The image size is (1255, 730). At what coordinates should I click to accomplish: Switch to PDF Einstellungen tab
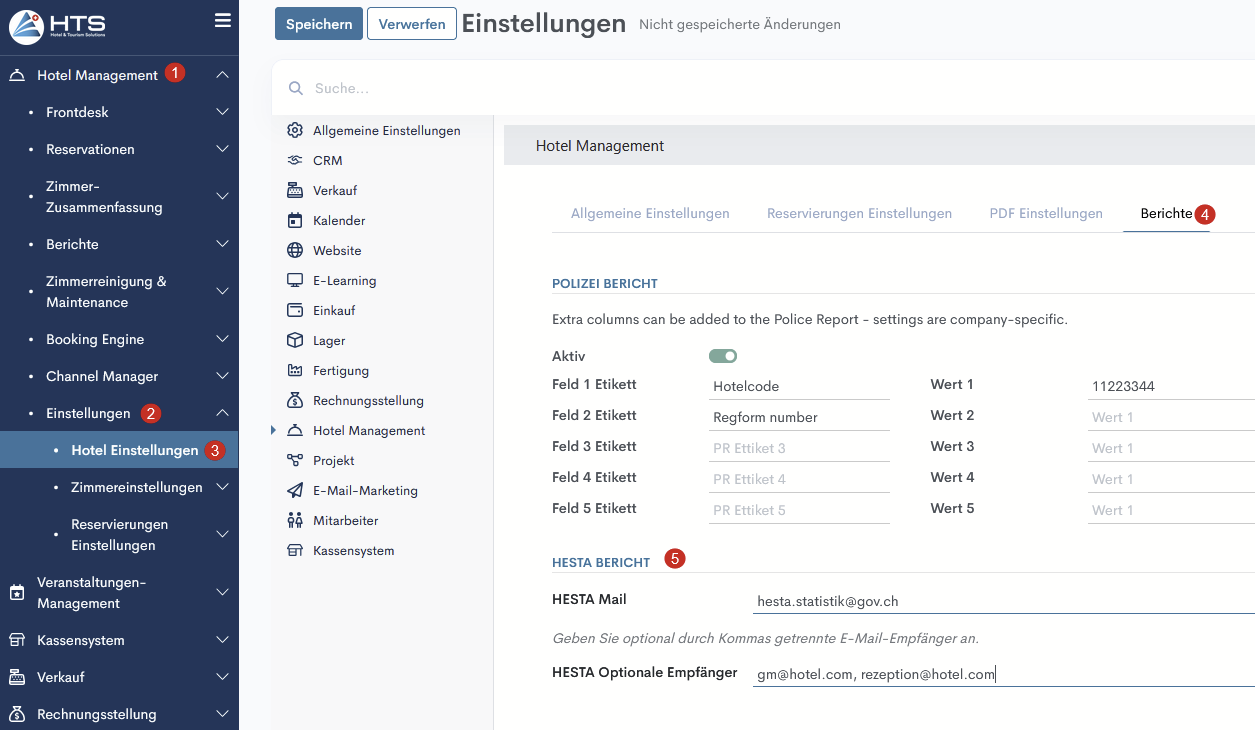(1045, 213)
